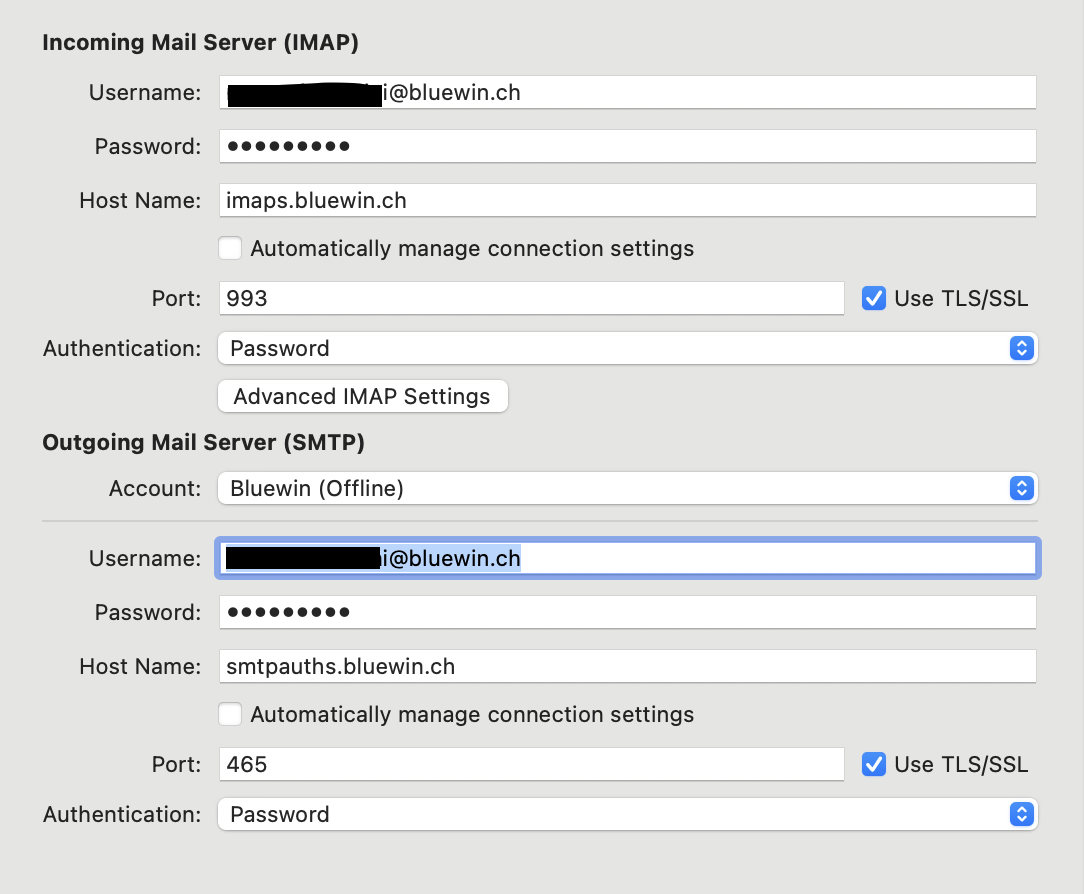Open Advanced IMAP Settings
The height and width of the screenshot is (894, 1084).
(362, 396)
